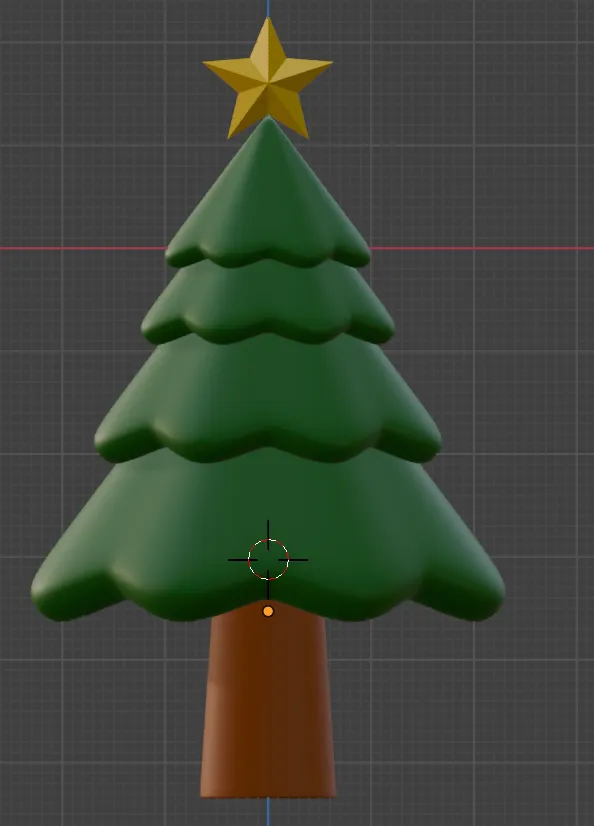This screenshot has height=826, width=594.
Task: Select the second green foliage tier from top
Action: pyautogui.click(x=268, y=303)
